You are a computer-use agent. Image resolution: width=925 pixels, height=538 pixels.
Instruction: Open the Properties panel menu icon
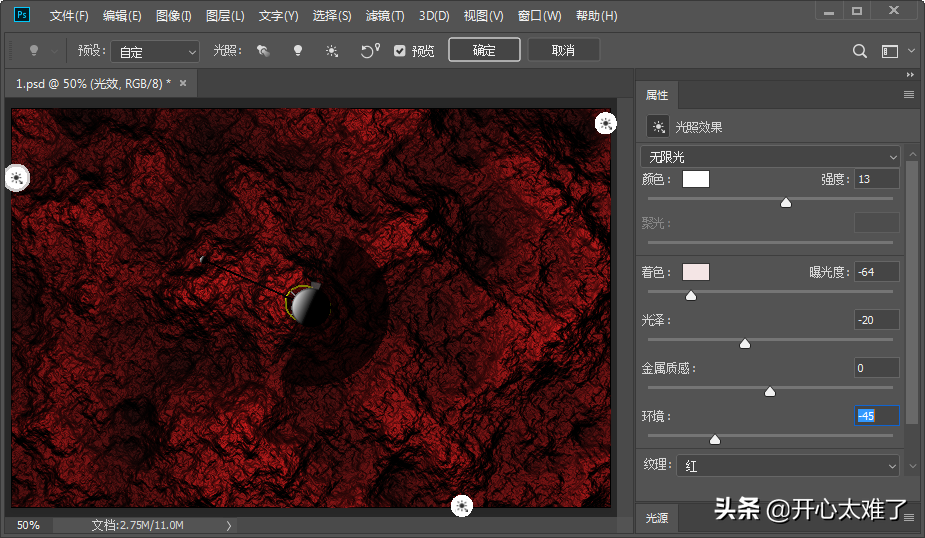click(909, 95)
